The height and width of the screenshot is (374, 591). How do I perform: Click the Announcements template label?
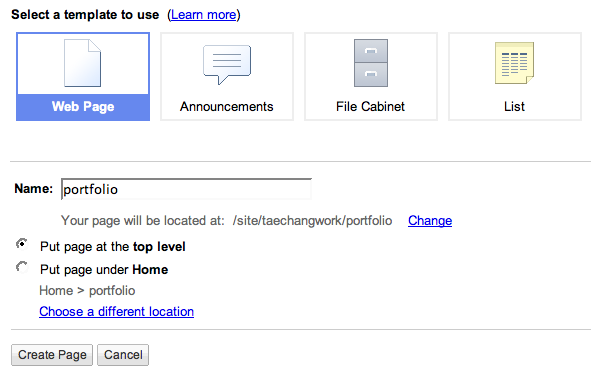click(227, 107)
